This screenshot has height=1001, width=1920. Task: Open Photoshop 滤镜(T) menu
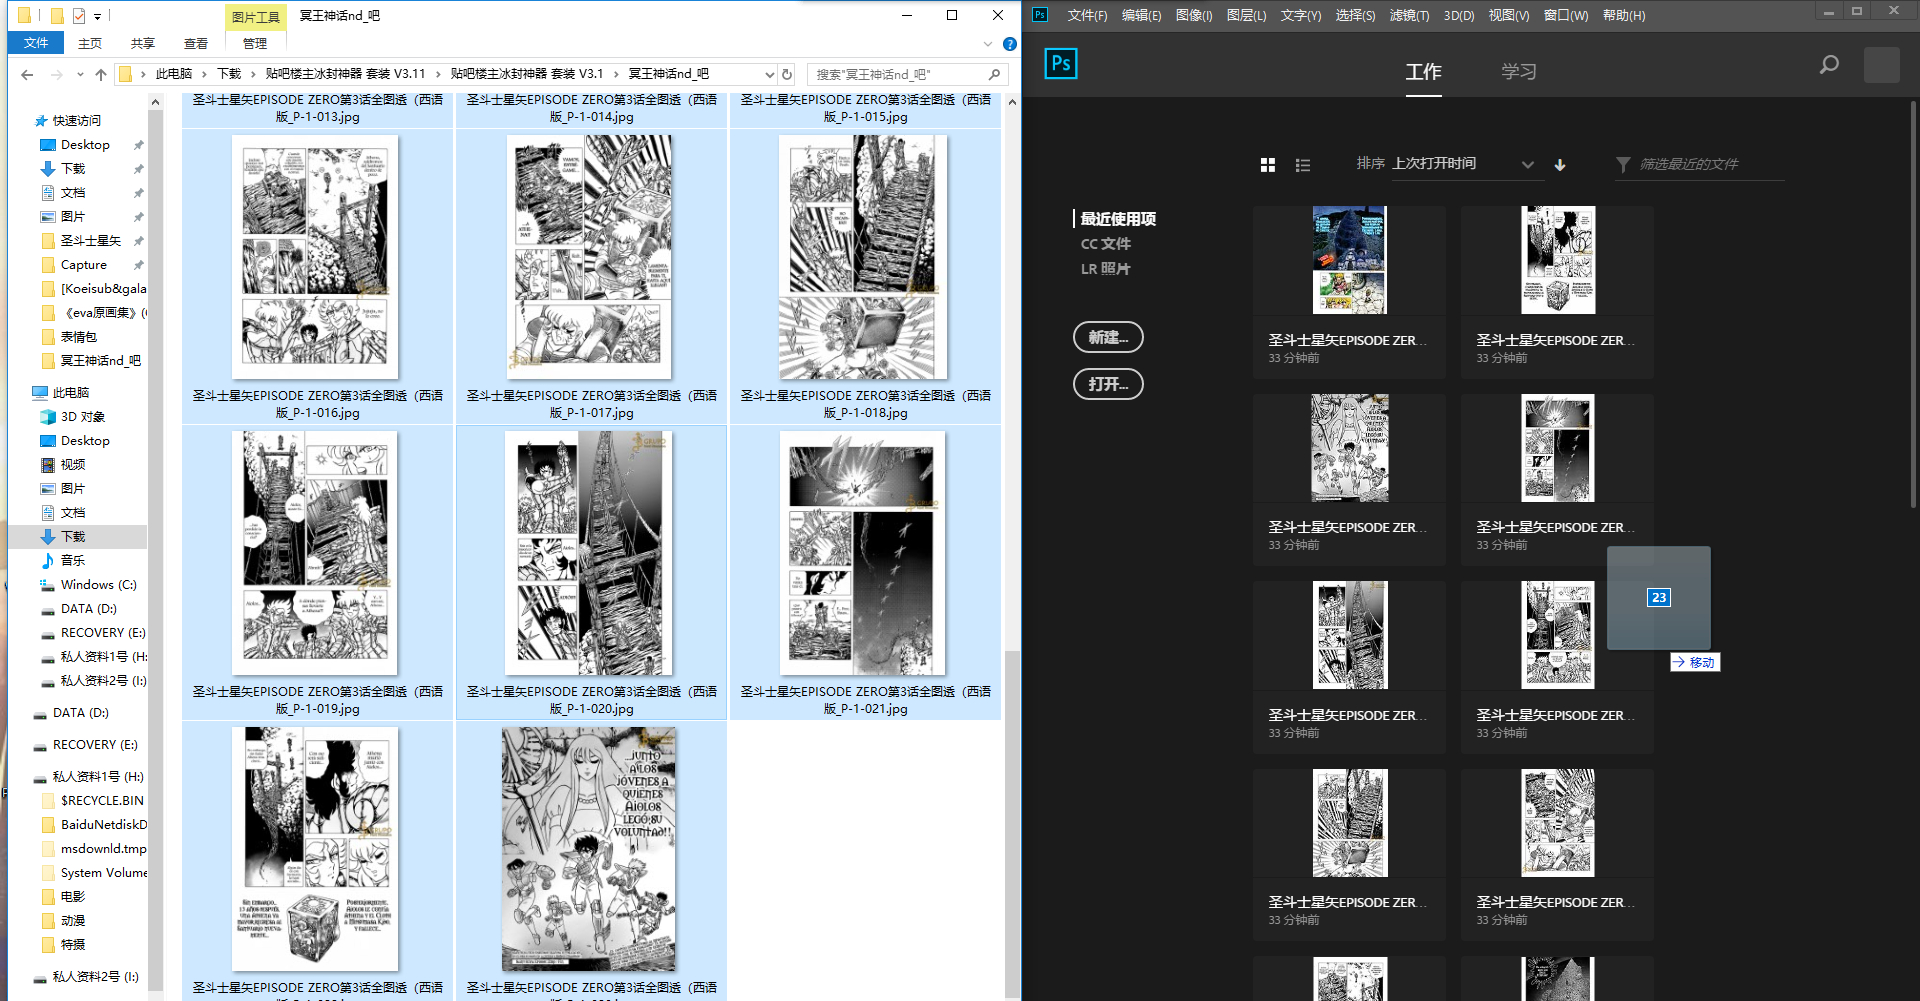1409,15
